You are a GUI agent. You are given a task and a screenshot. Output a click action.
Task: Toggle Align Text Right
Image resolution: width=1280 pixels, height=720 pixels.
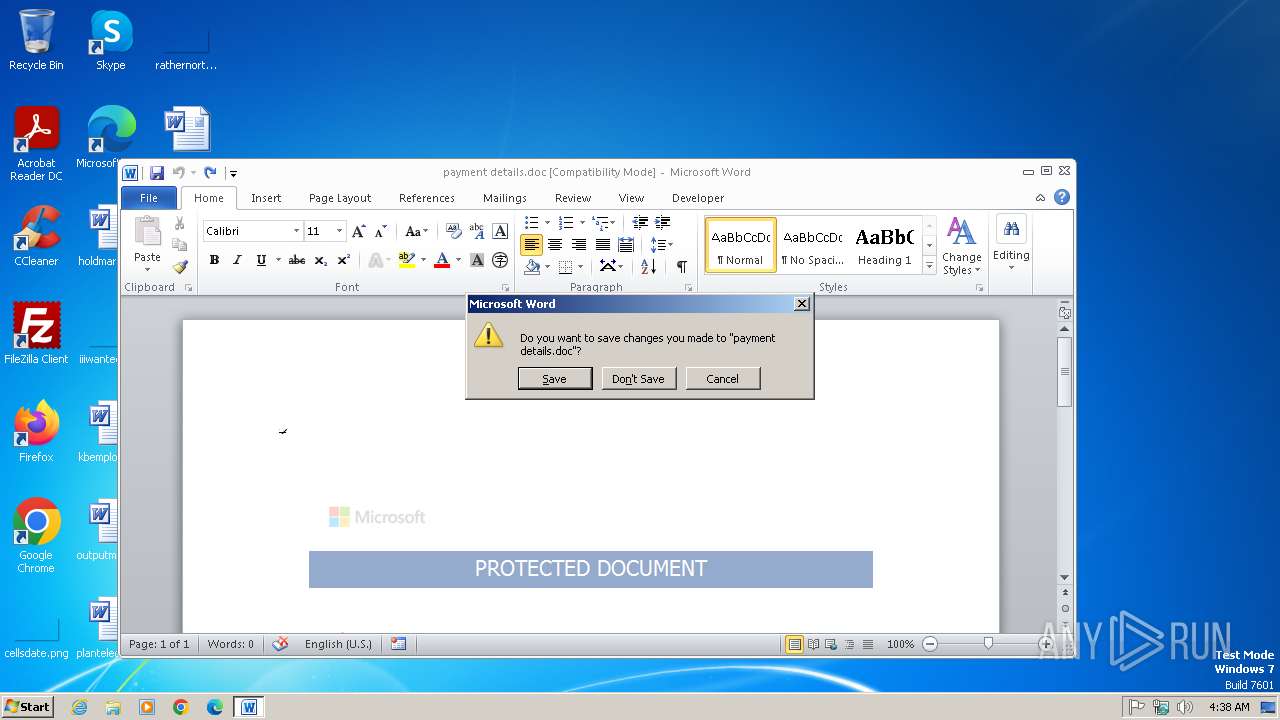[578, 244]
